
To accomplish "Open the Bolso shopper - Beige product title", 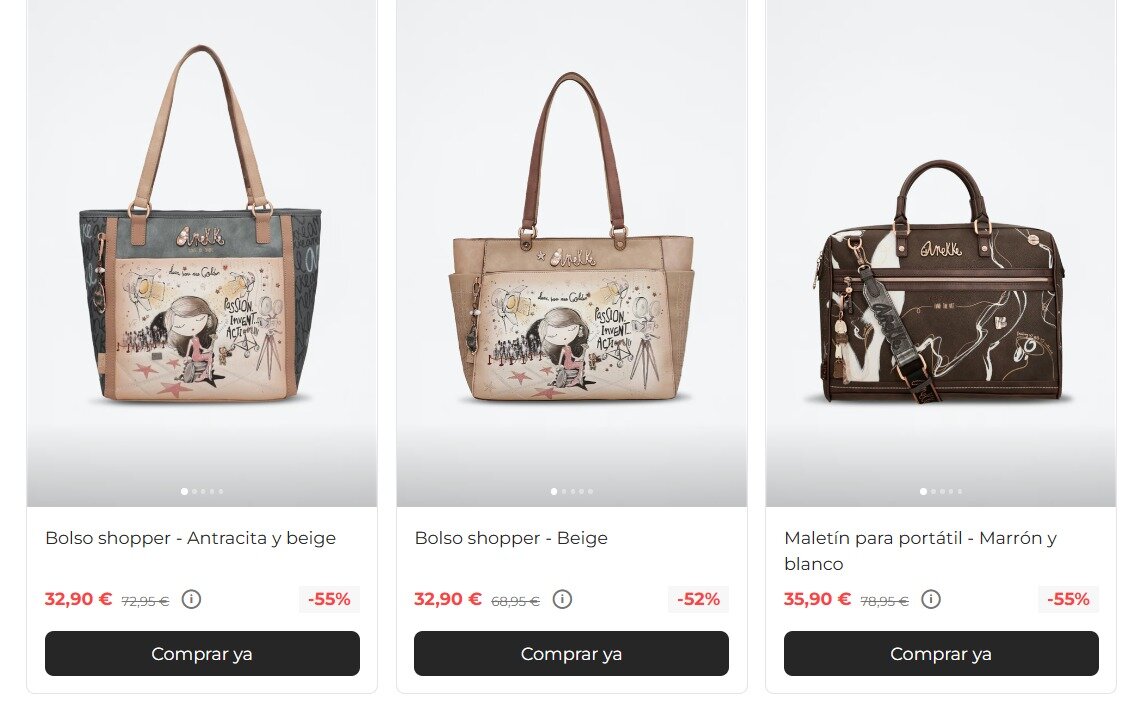I will 511,539.
